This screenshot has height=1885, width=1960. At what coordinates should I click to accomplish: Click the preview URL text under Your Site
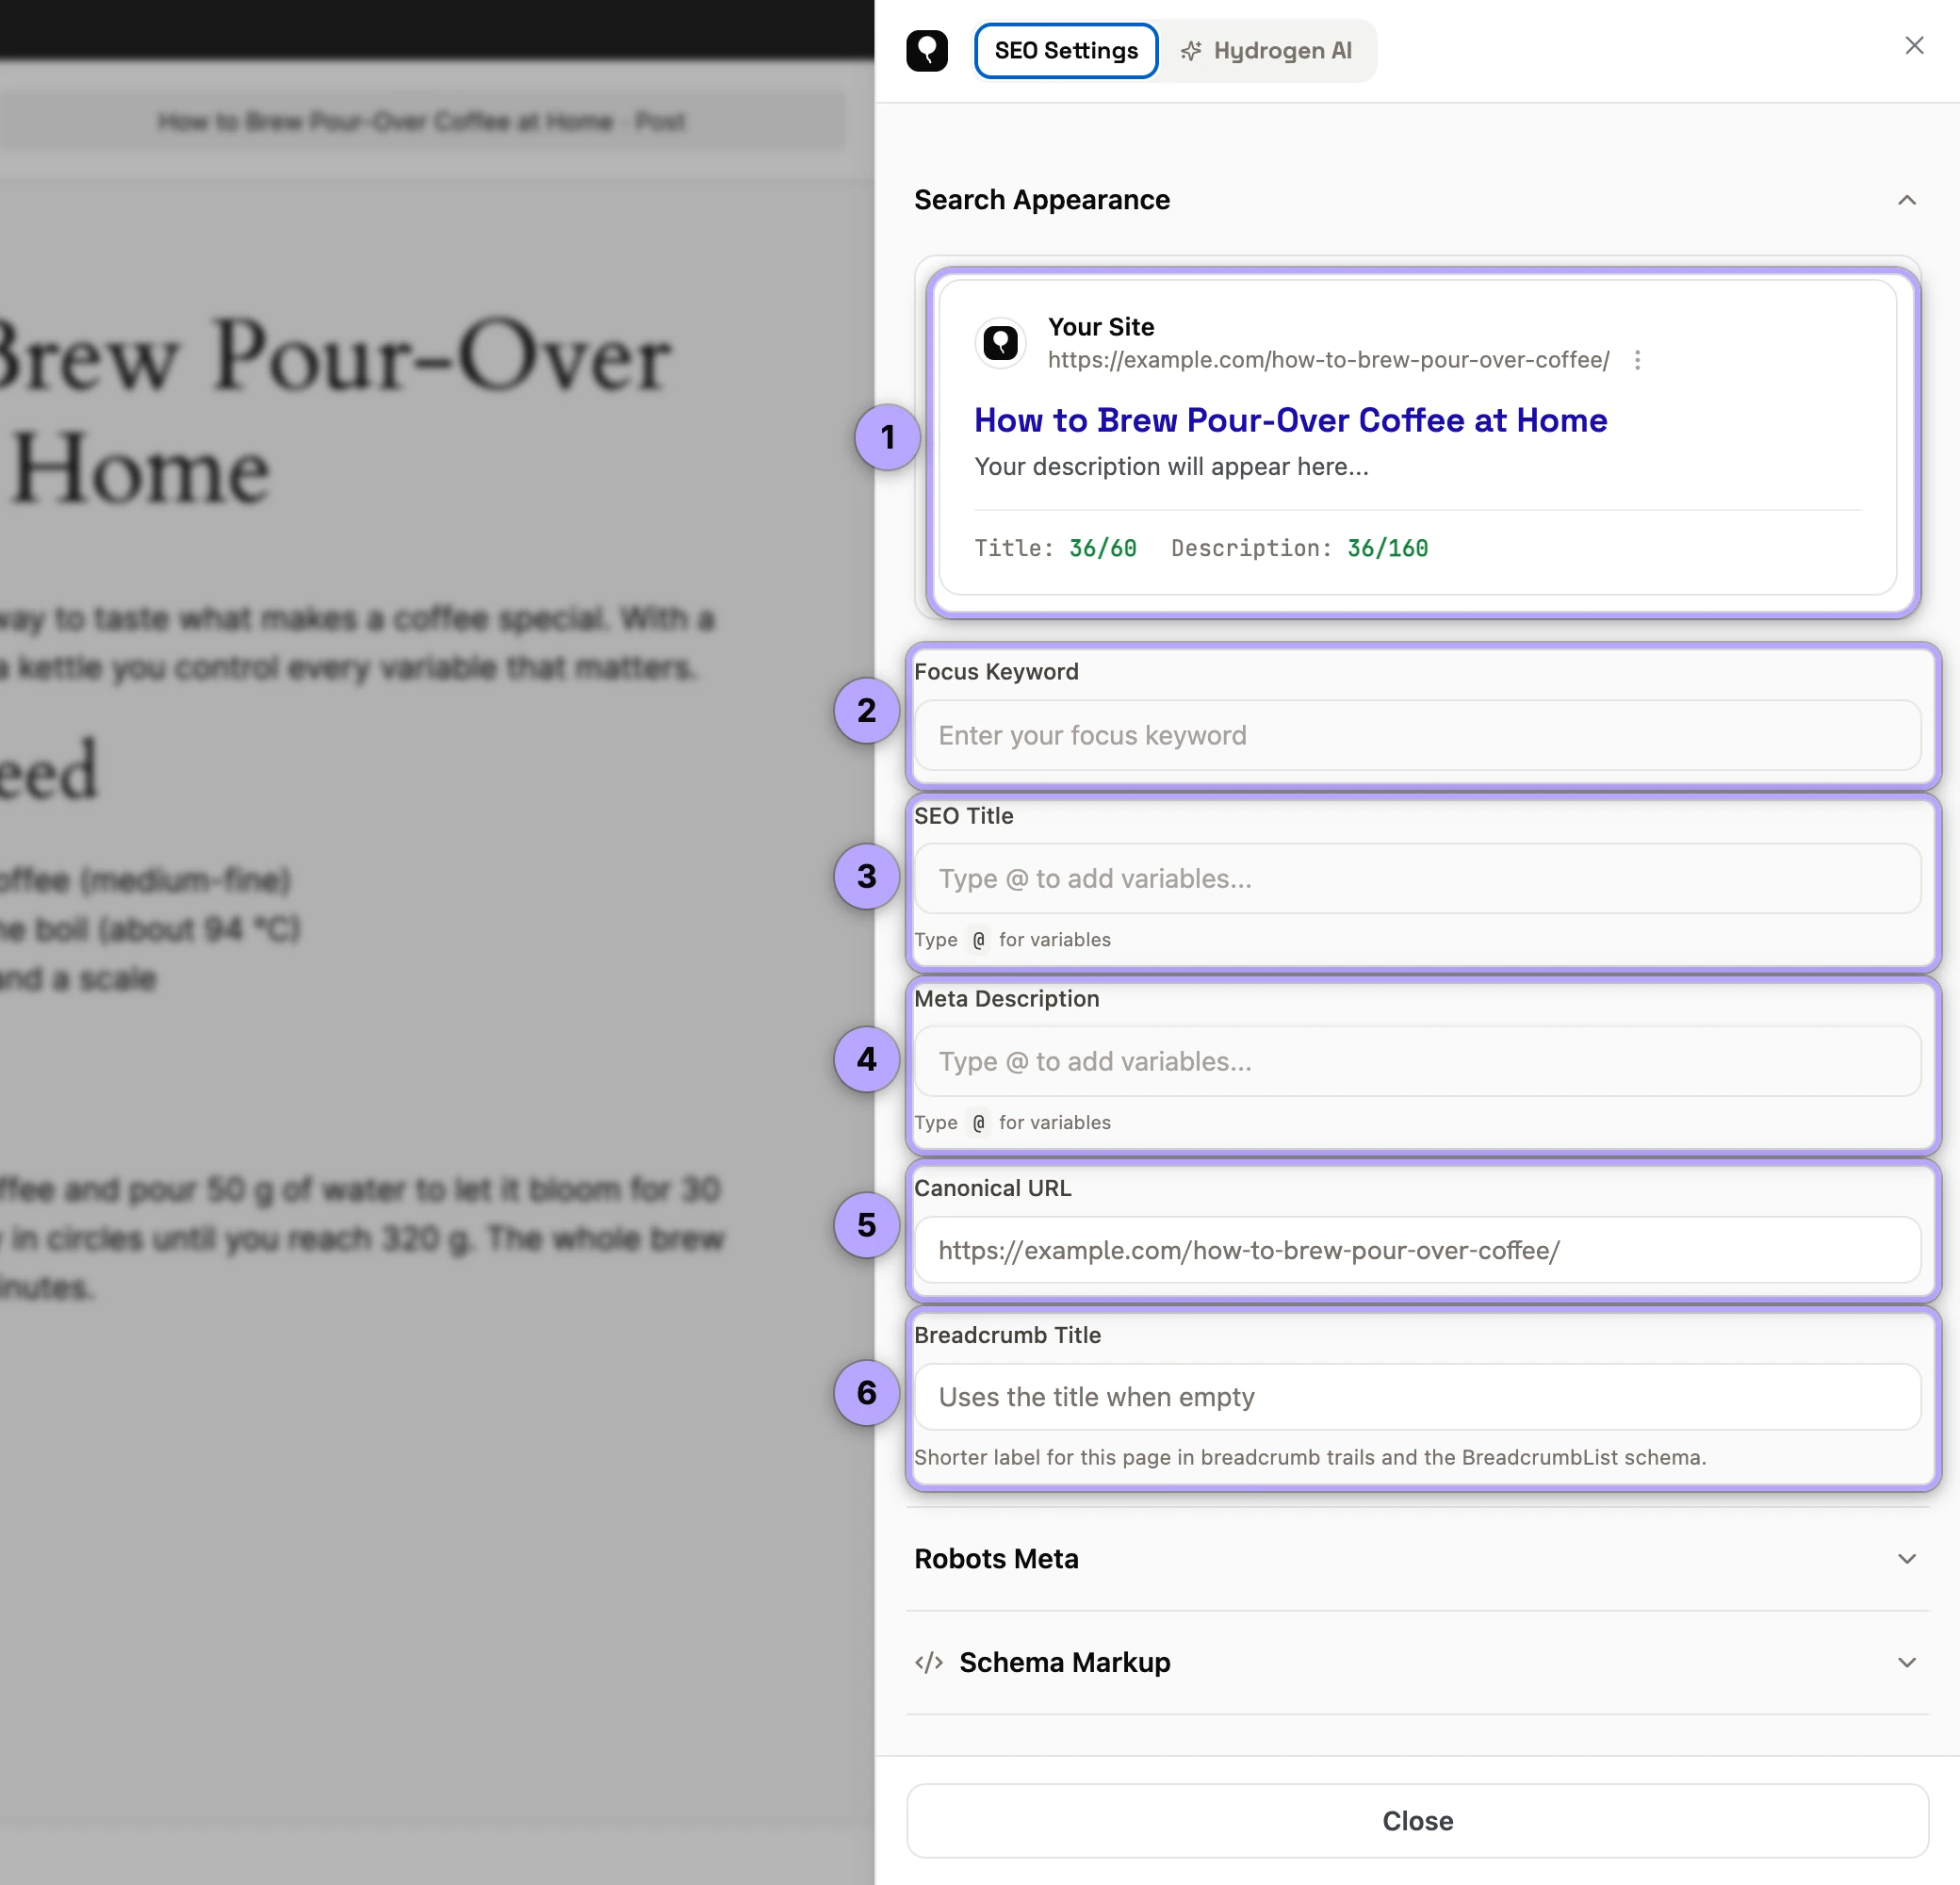point(1328,360)
